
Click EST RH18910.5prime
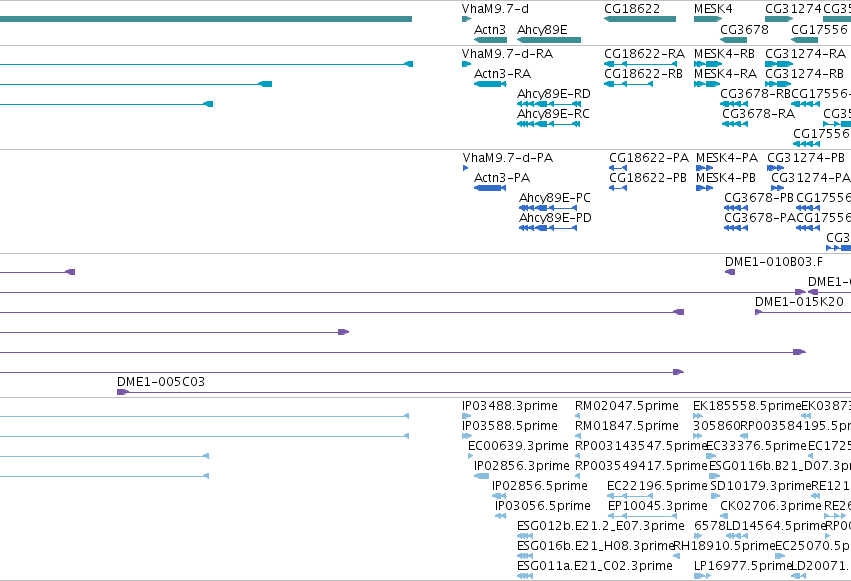point(676,556)
